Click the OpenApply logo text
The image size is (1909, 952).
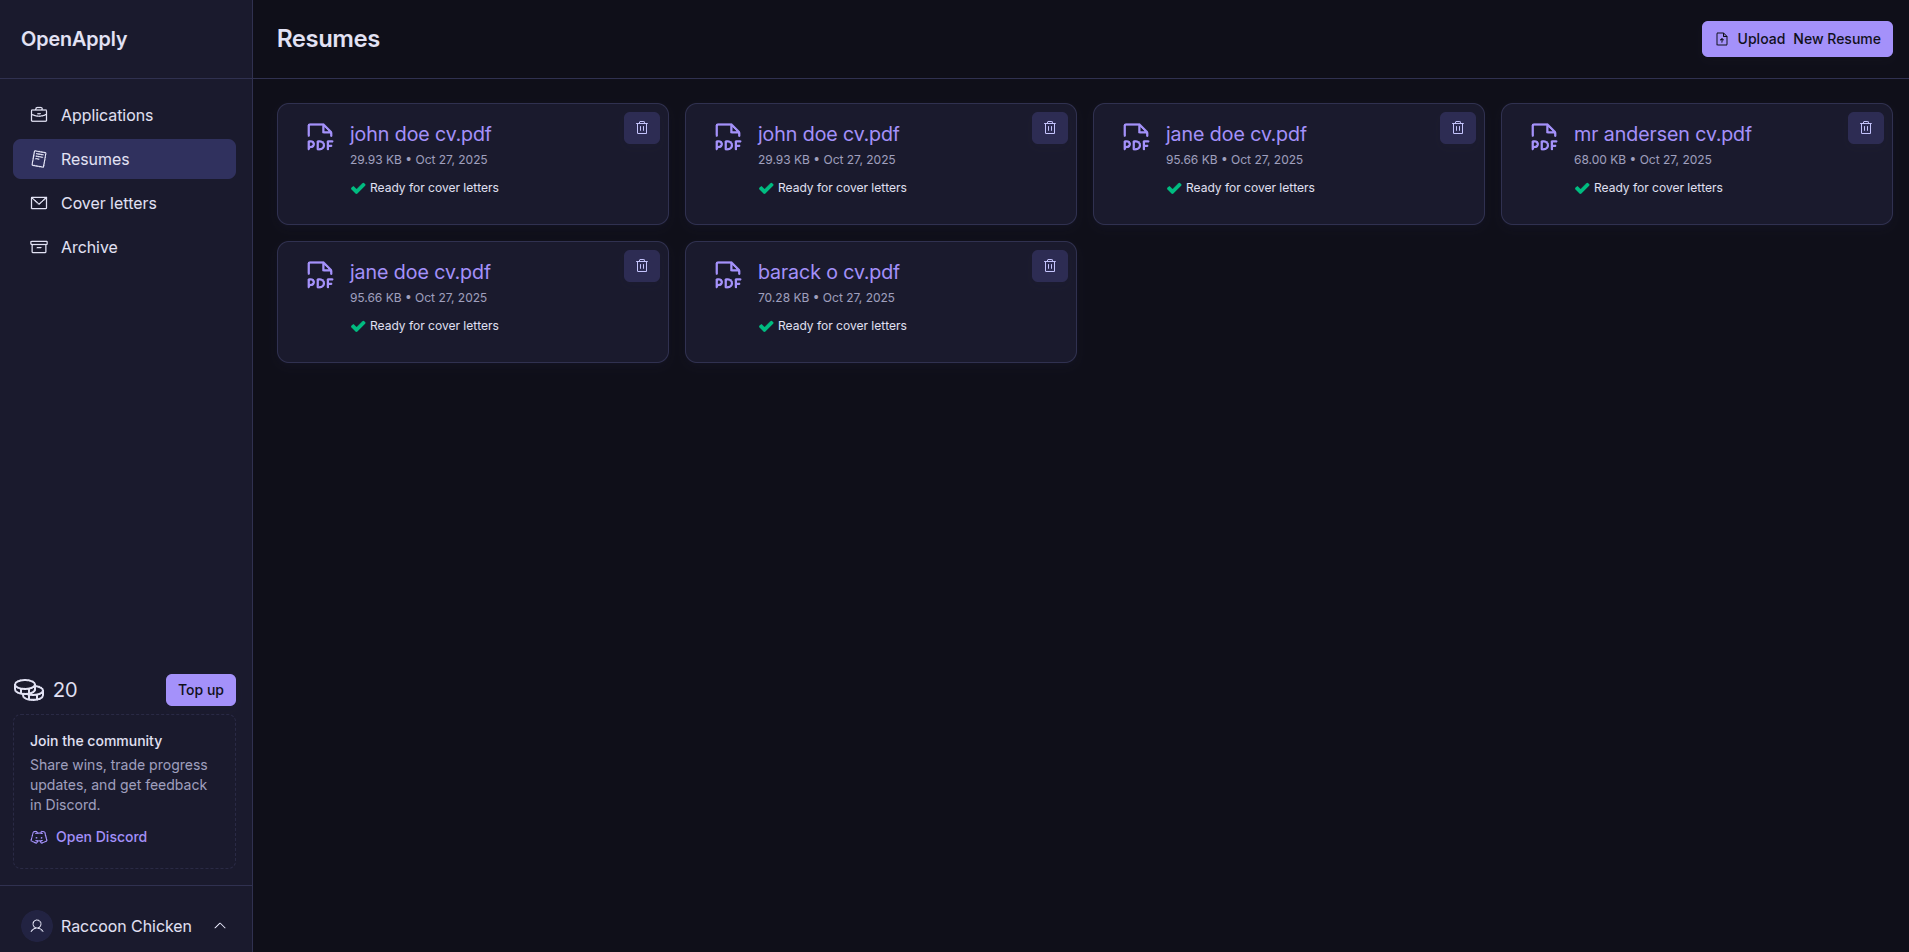(74, 39)
